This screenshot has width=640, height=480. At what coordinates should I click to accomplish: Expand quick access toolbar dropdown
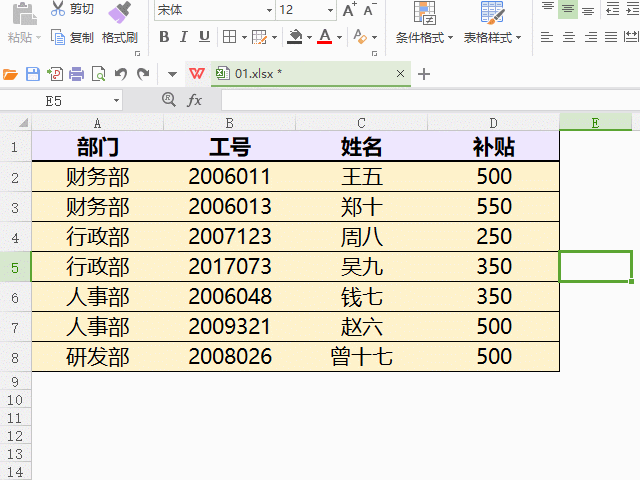(172, 74)
